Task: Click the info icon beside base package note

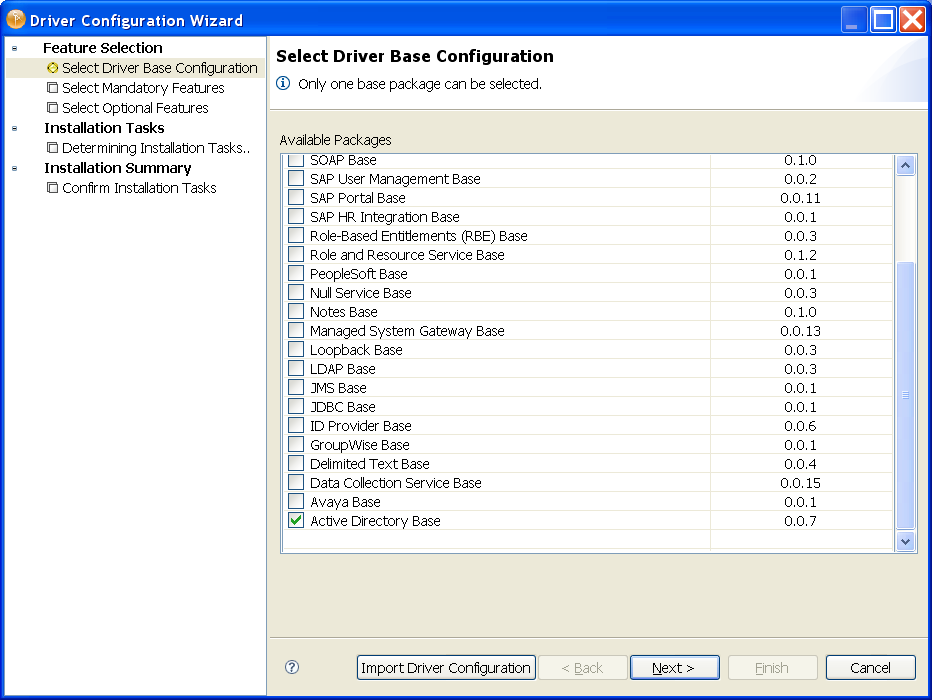Action: coord(284,84)
